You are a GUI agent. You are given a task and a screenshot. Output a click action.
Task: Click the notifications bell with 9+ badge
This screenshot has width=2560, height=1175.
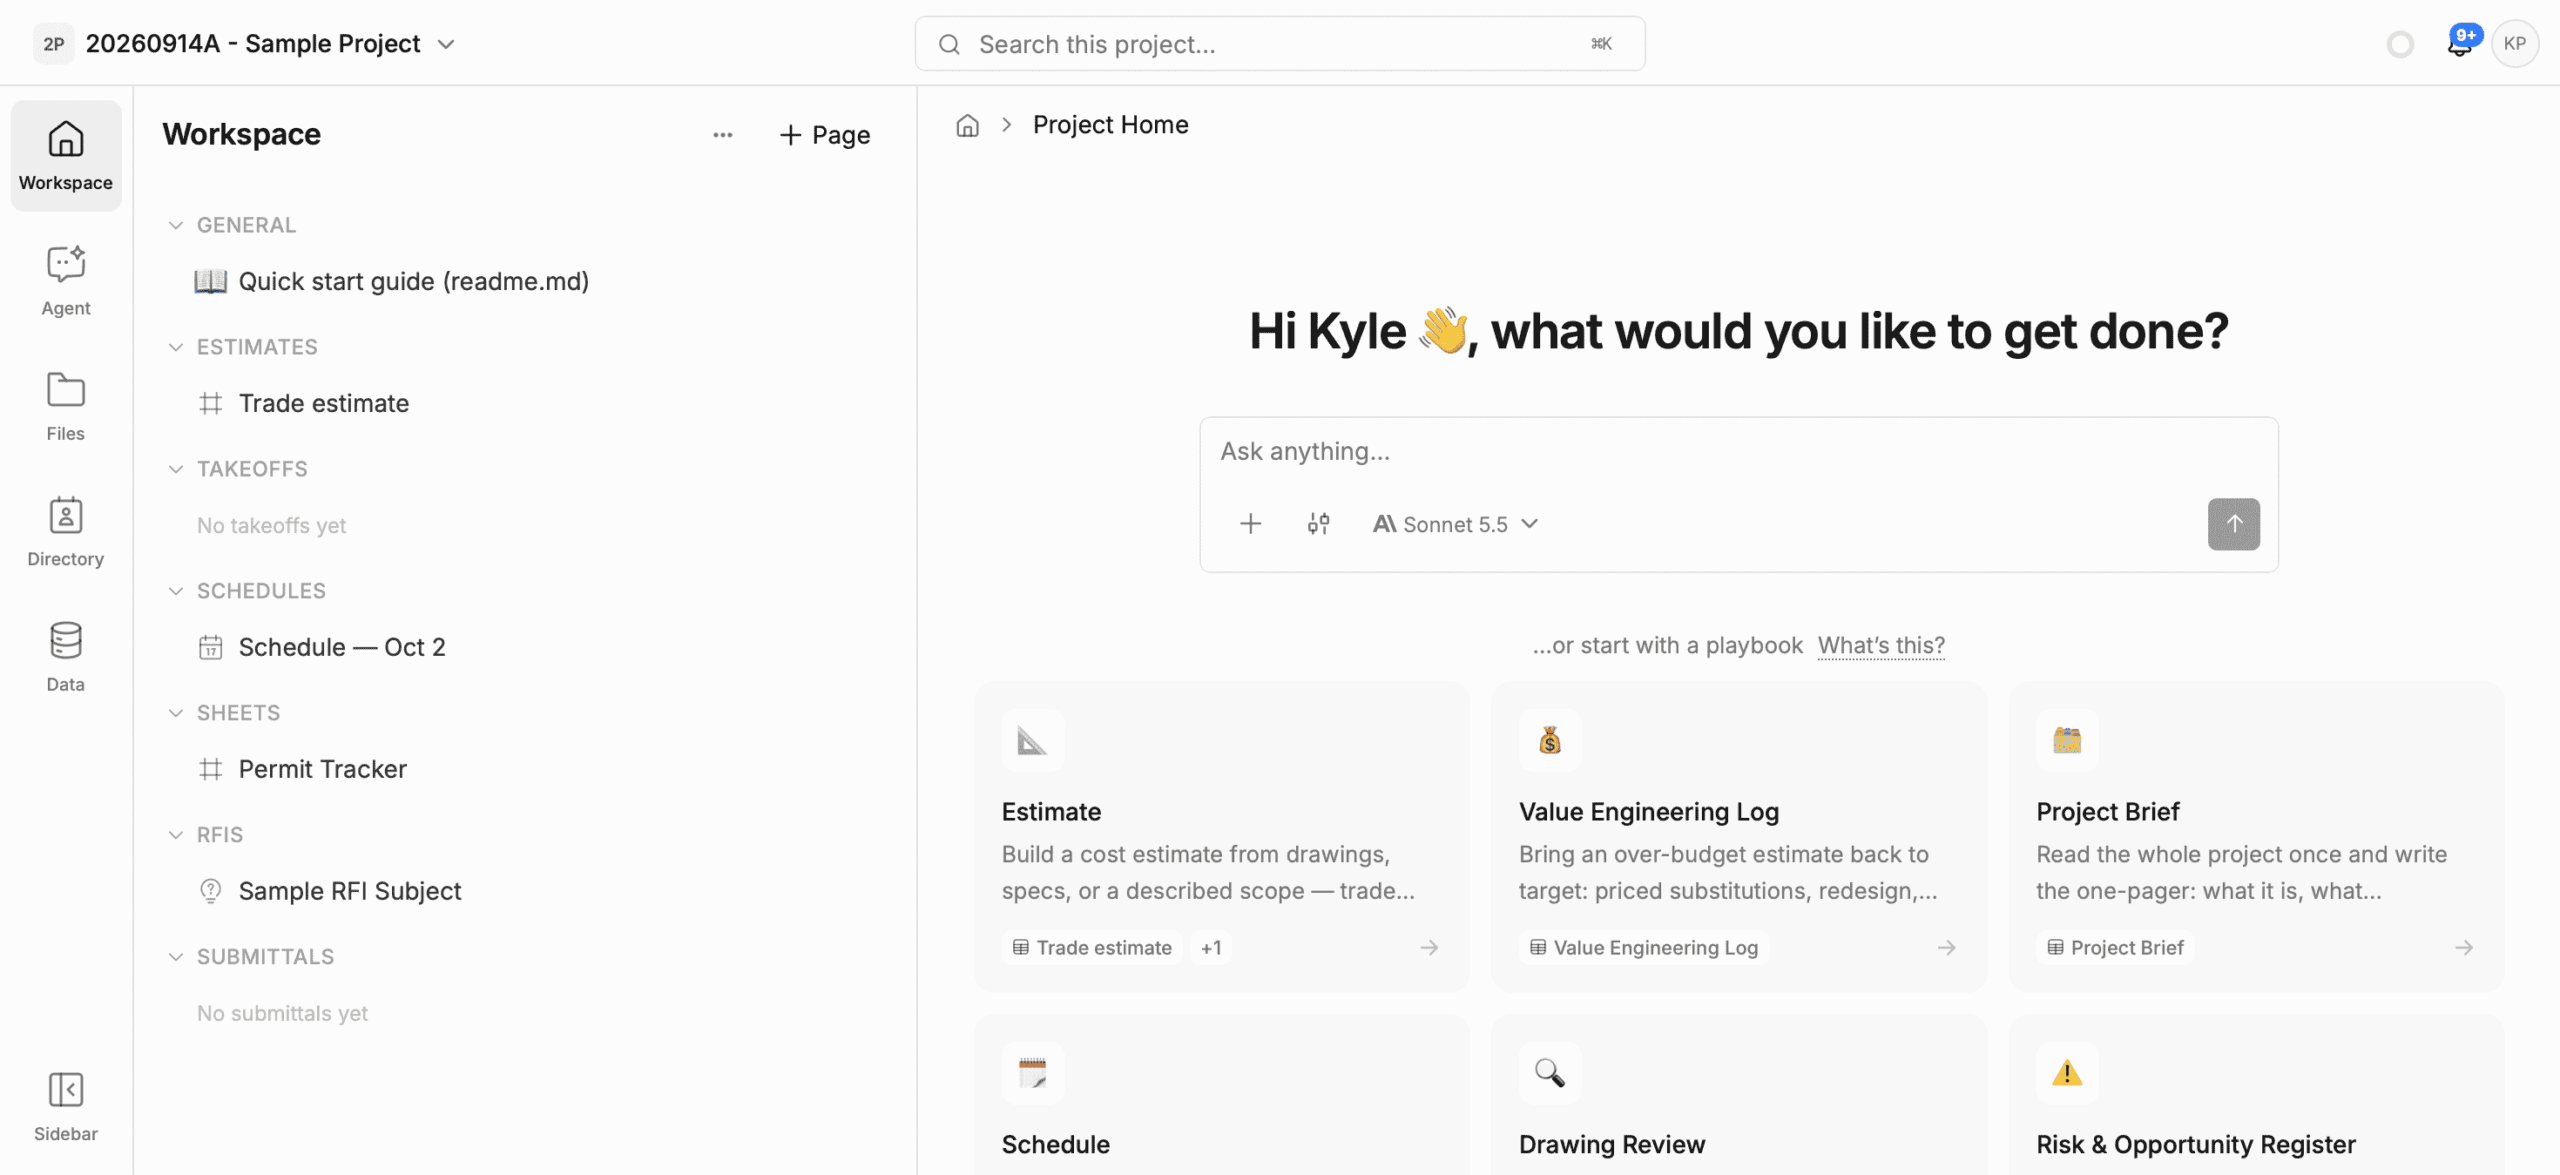[x=2461, y=43]
